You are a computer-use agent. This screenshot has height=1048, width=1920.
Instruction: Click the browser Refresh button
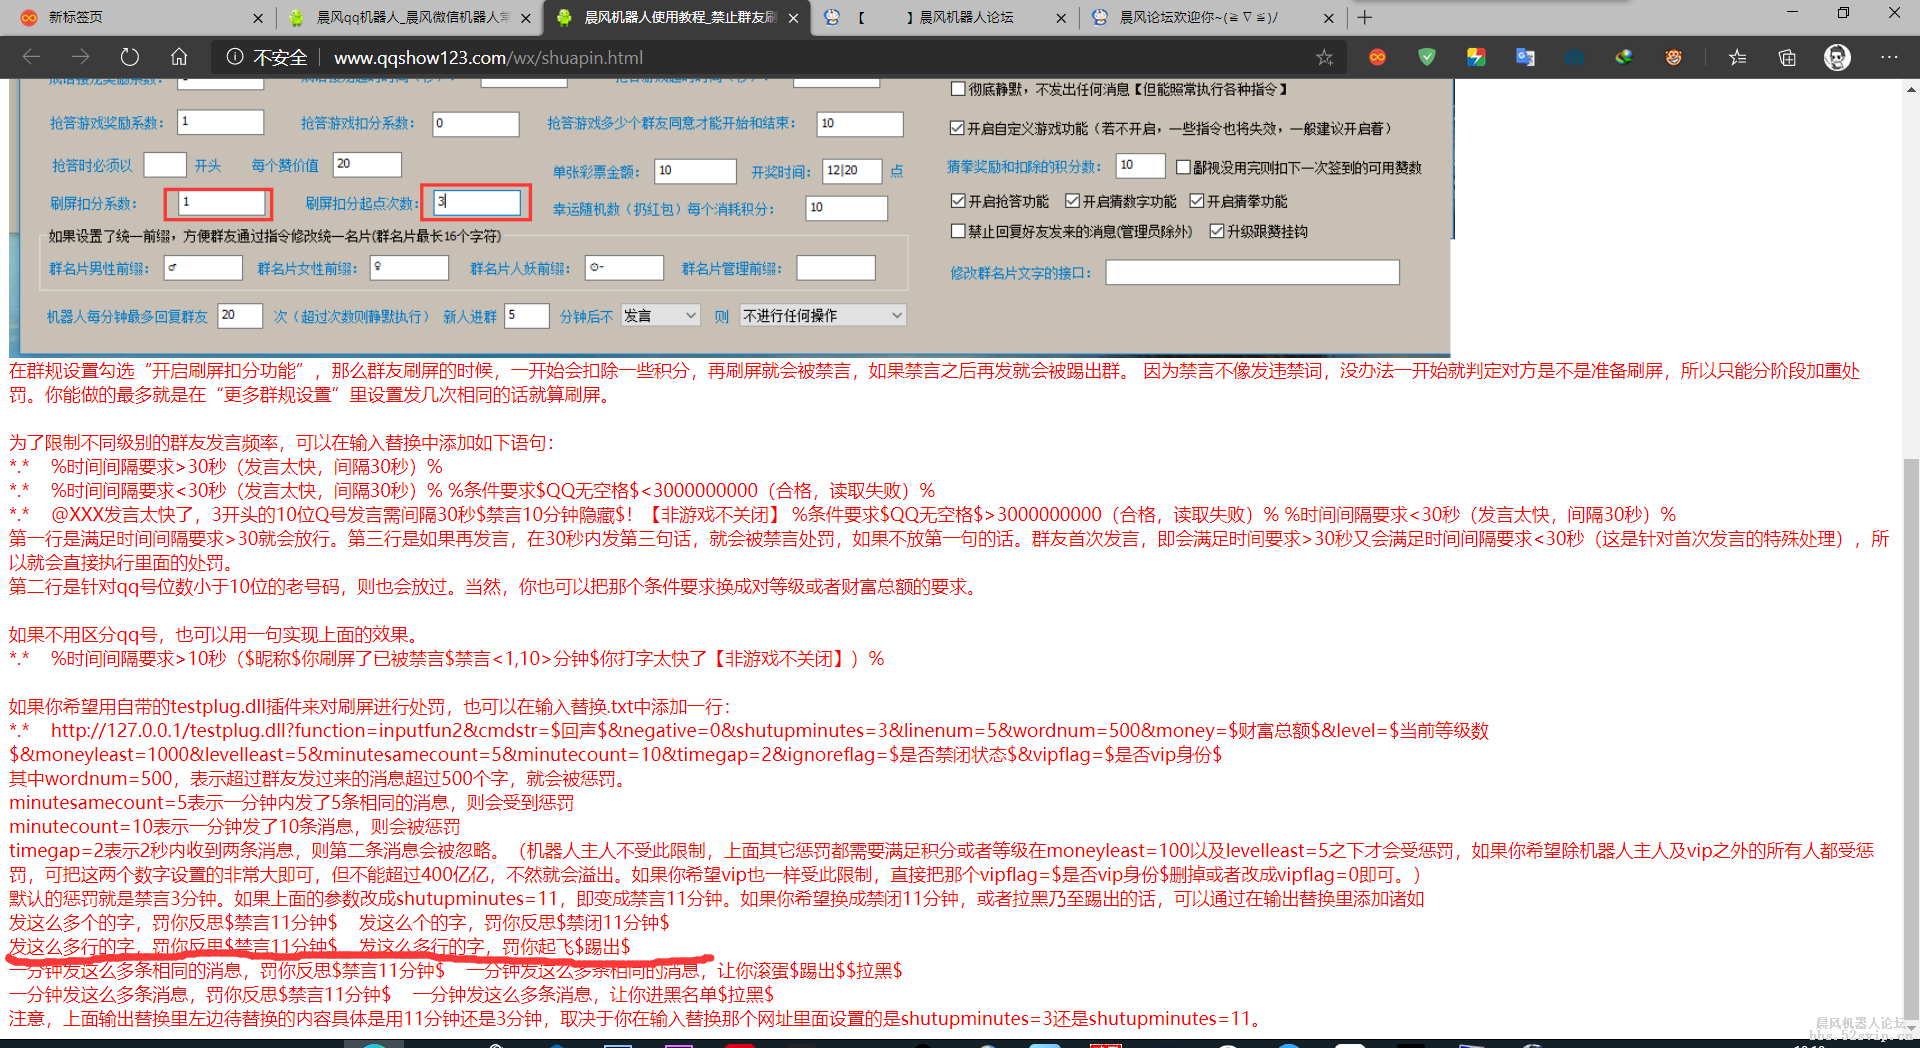point(130,57)
